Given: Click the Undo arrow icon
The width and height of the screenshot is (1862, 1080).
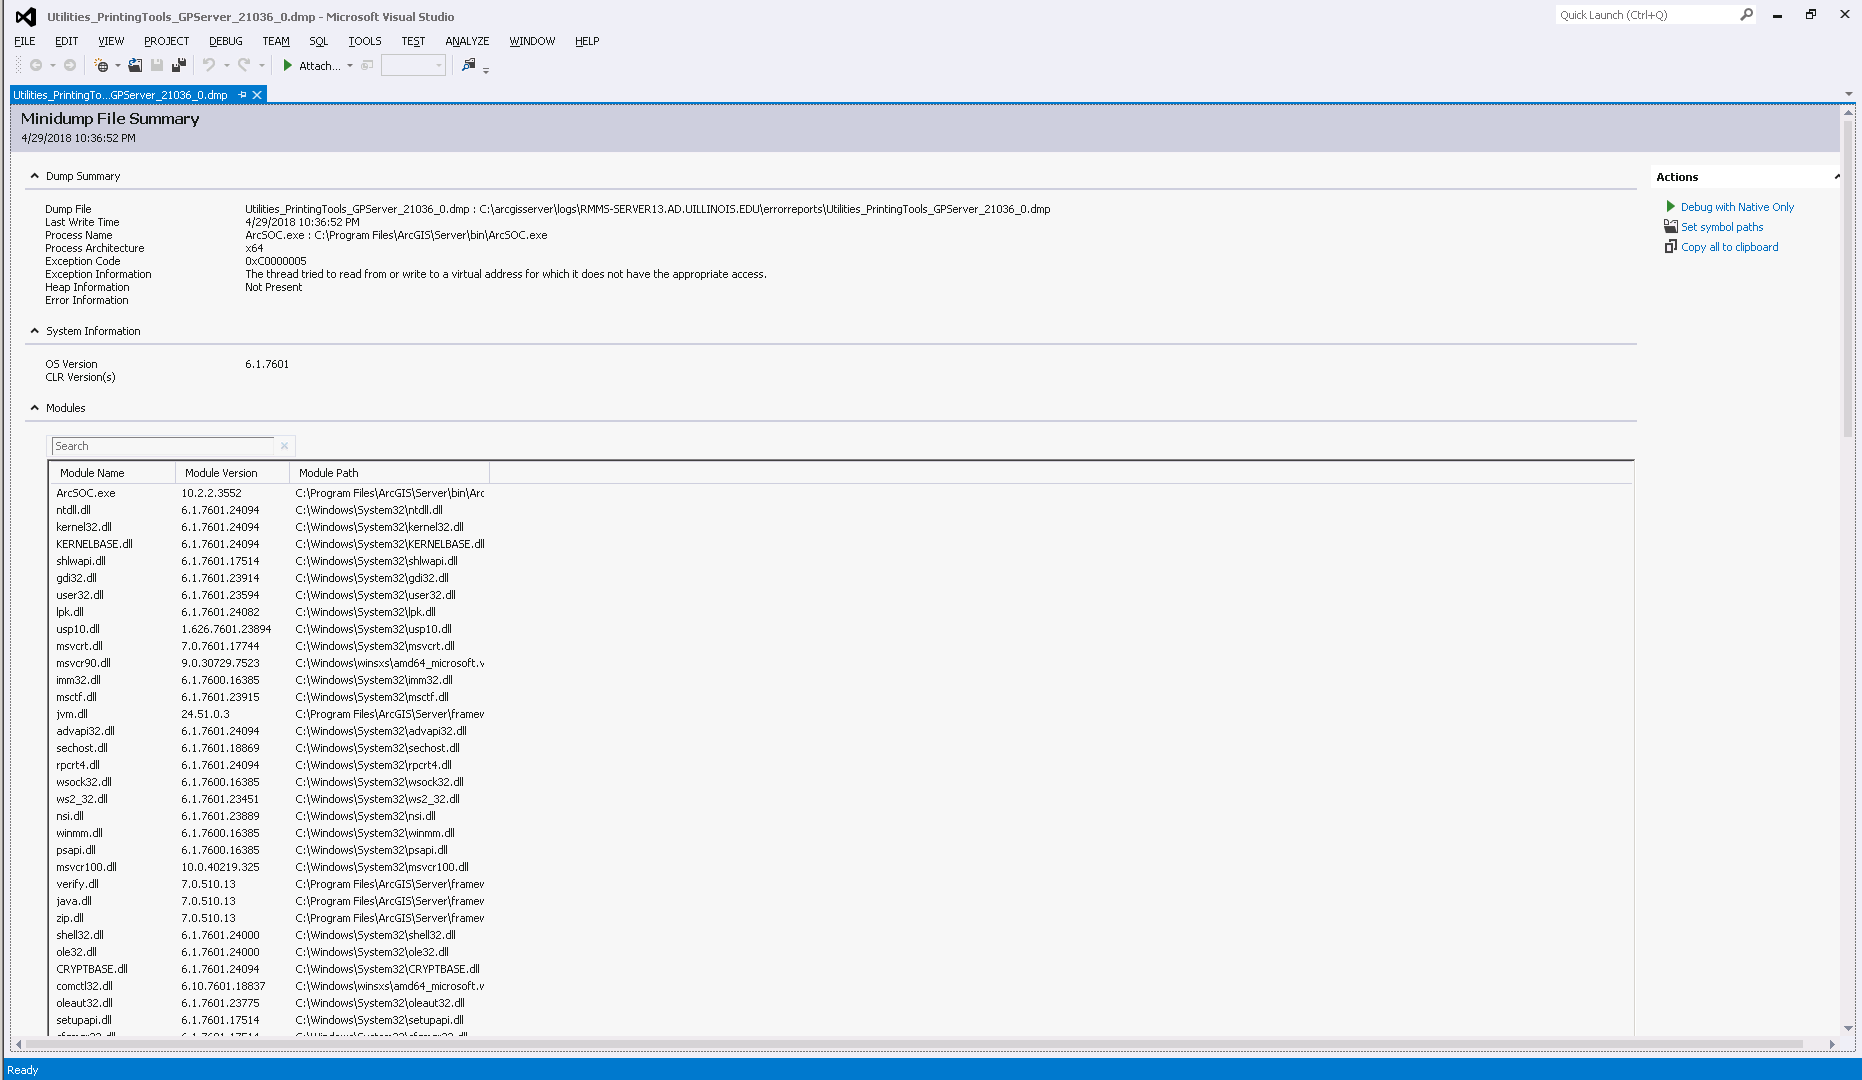Looking at the screenshot, I should (x=209, y=66).
